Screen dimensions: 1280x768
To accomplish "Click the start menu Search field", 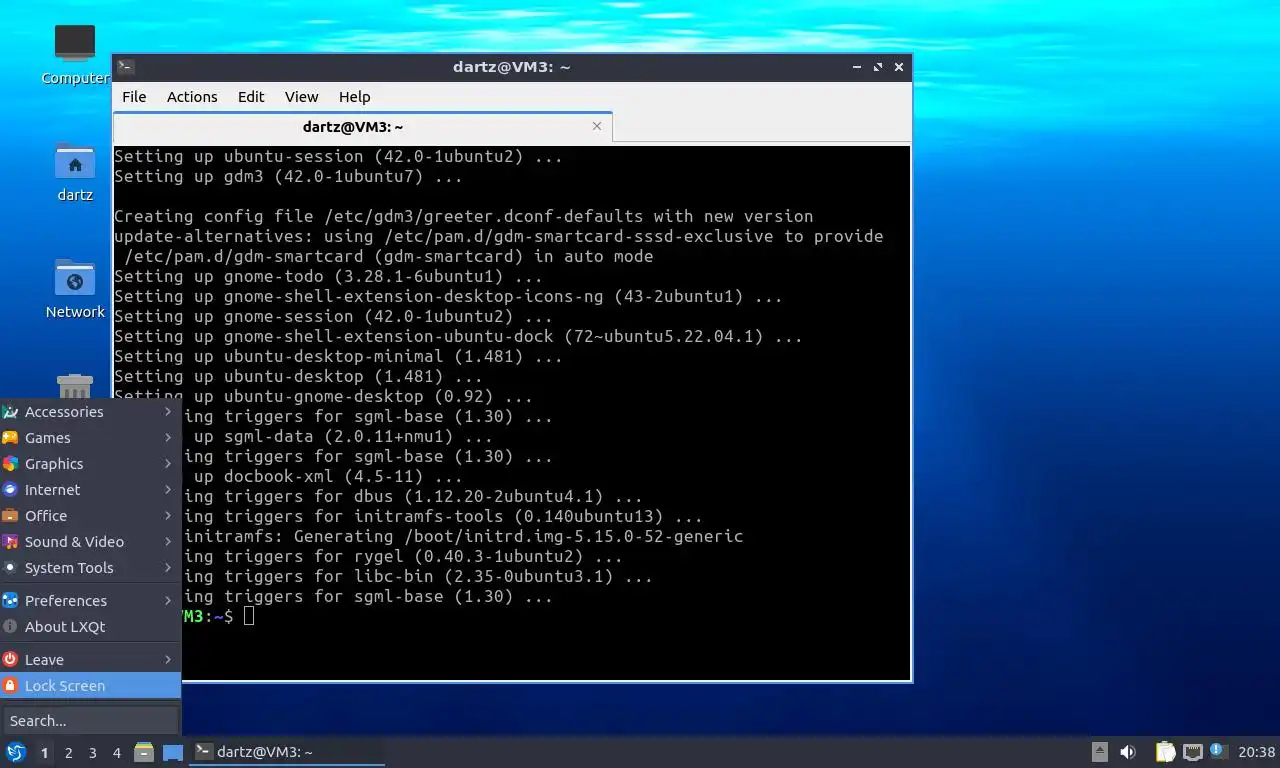I will pyautogui.click(x=91, y=720).
